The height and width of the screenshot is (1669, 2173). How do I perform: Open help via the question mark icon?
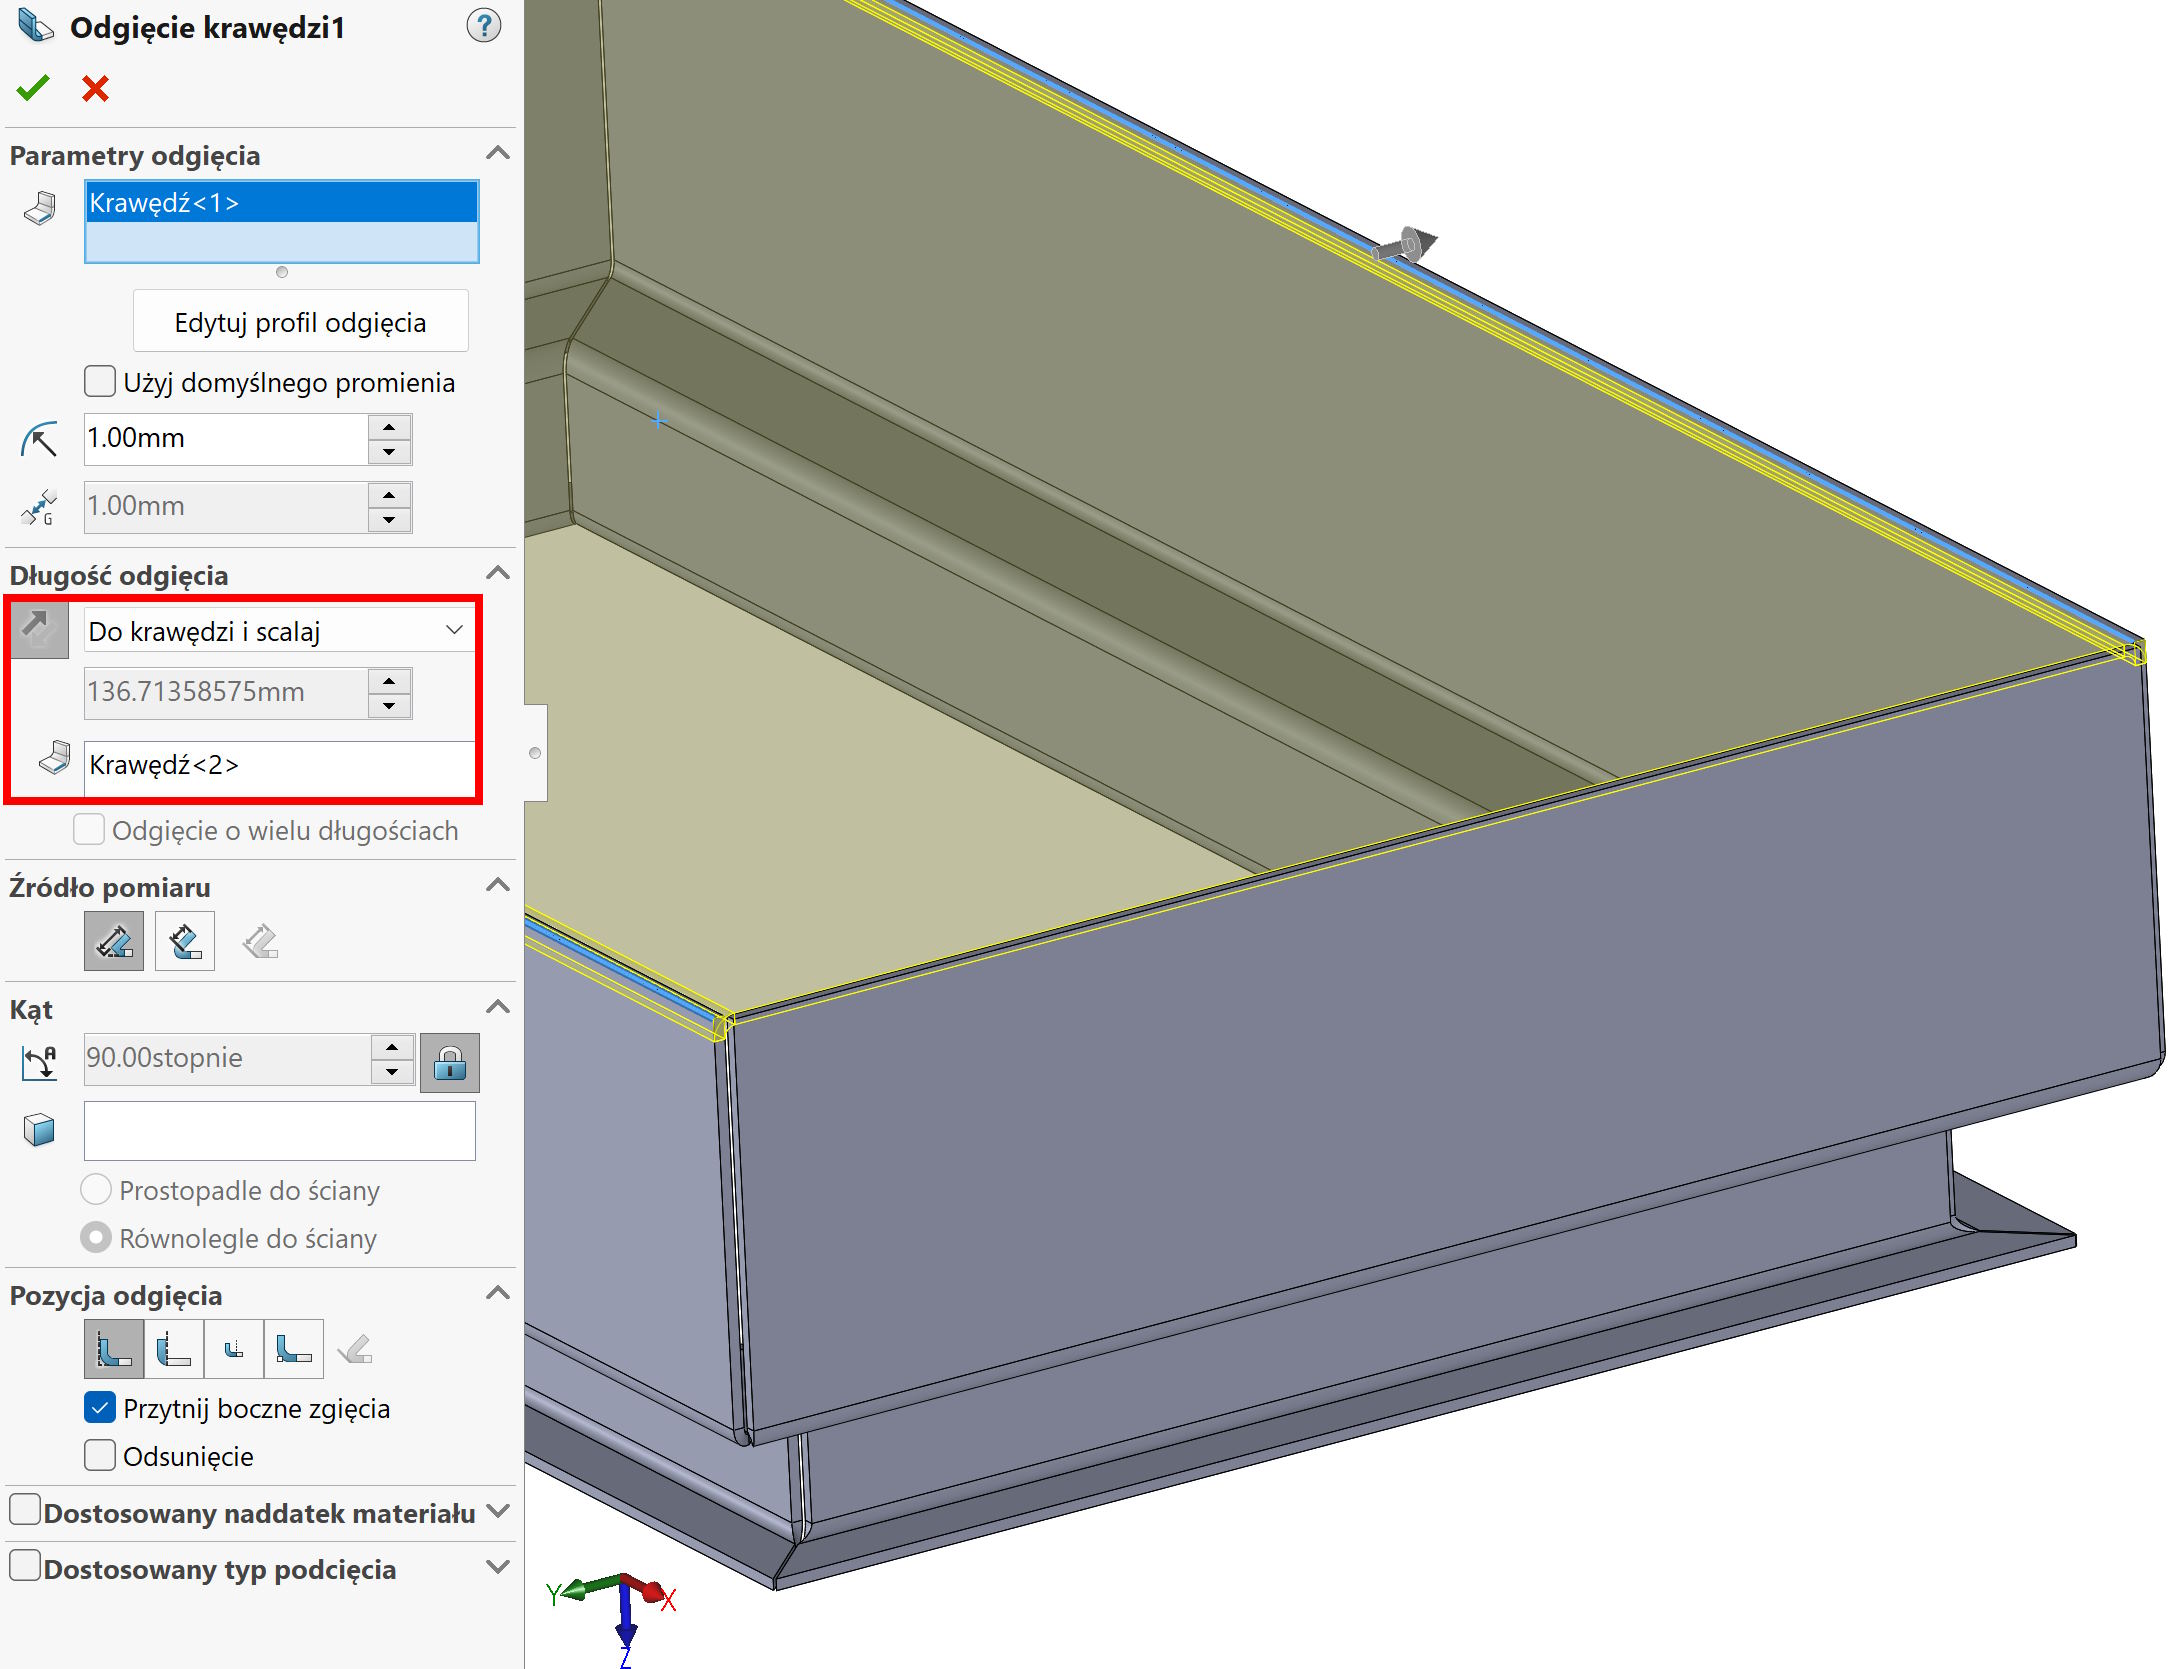(x=483, y=26)
